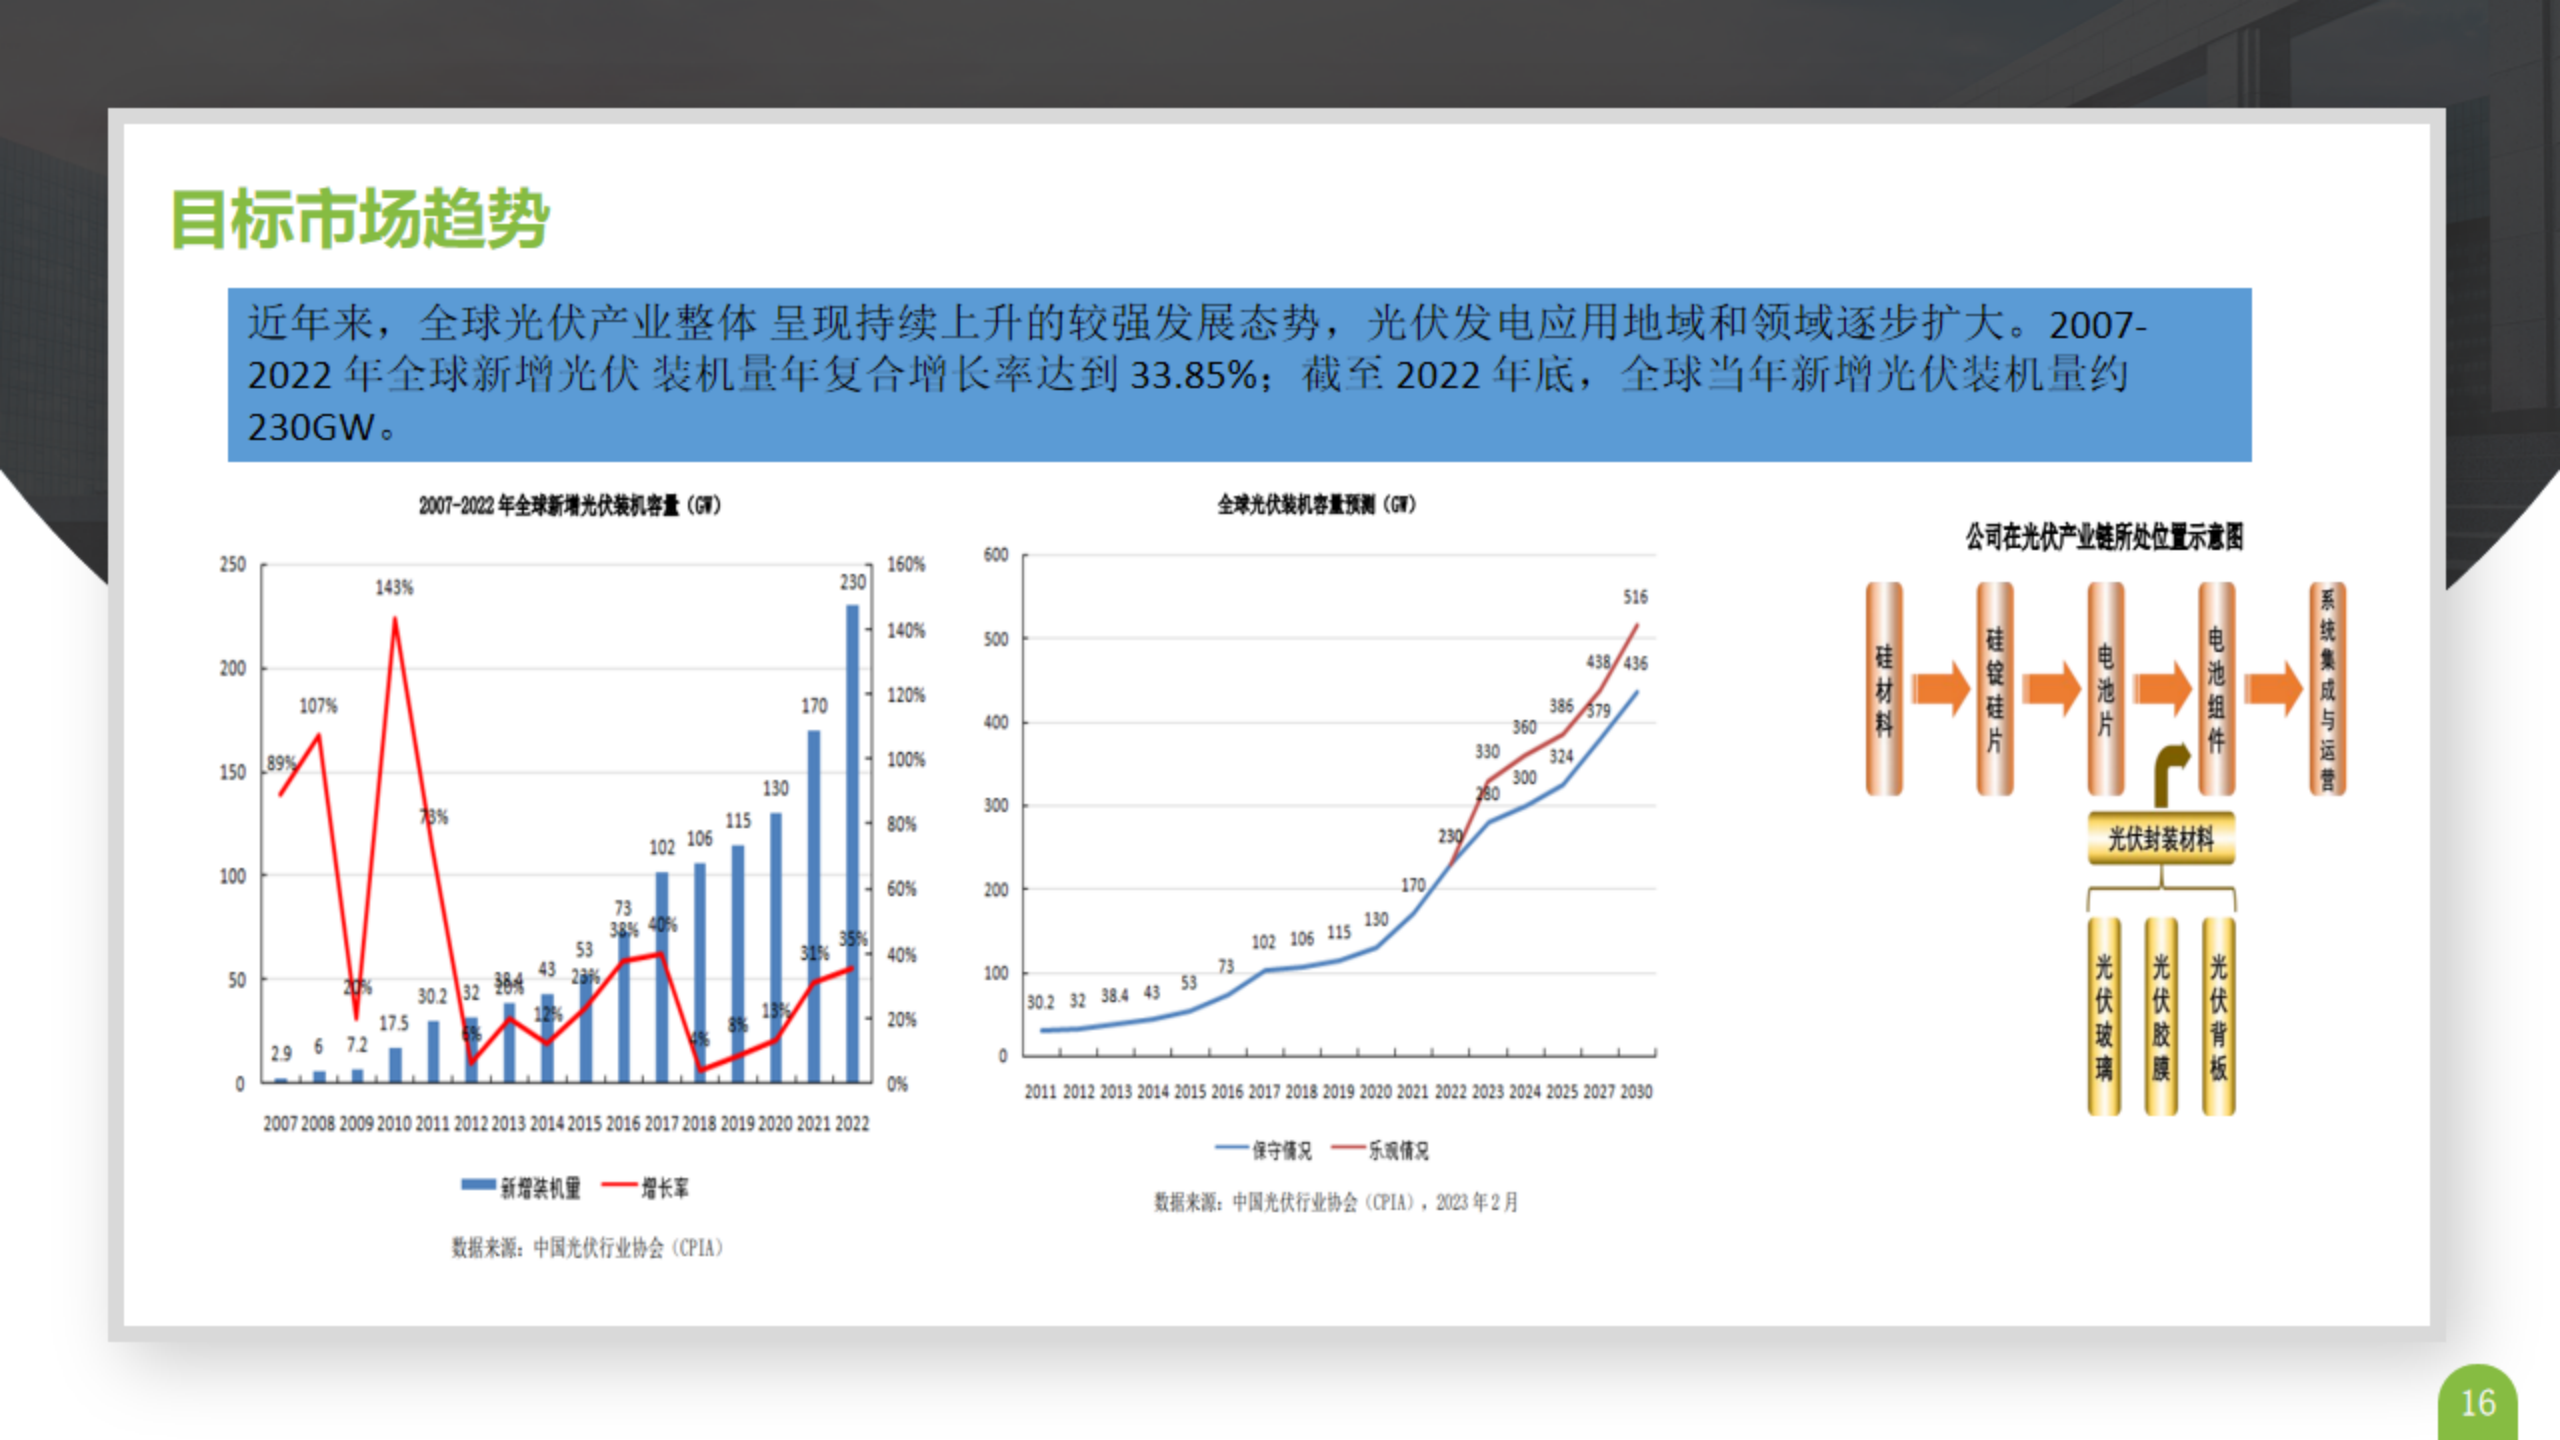The height and width of the screenshot is (1440, 2560).
Task: Select the 电池组件 chain box
Action: point(2216,689)
